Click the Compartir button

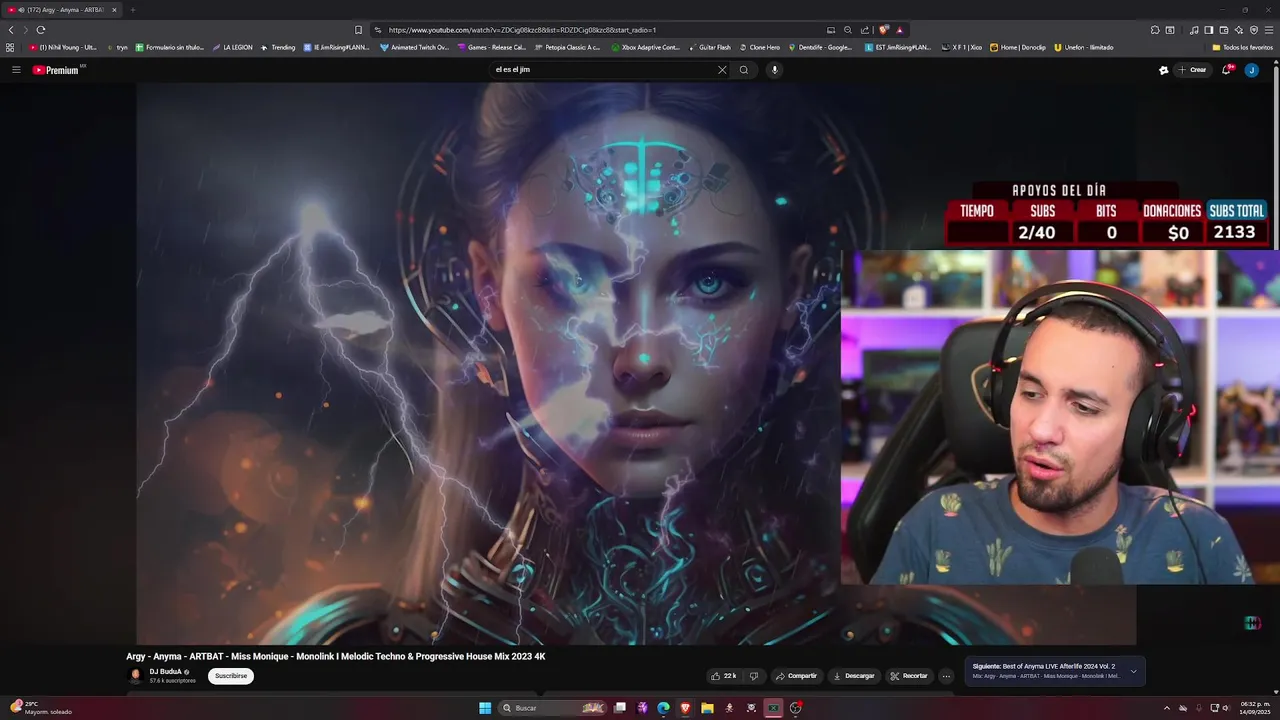[796, 676]
